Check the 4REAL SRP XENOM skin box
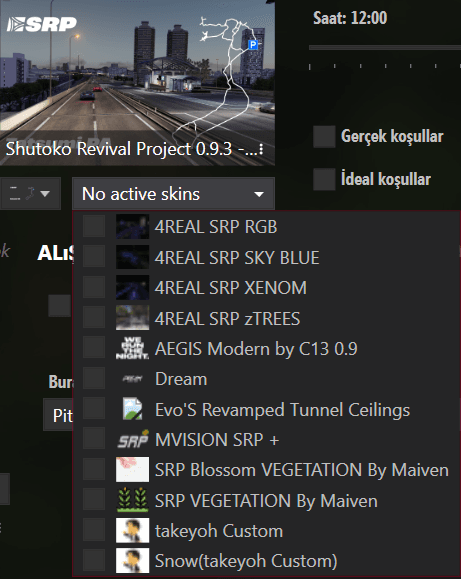The image size is (461, 579). tap(94, 287)
